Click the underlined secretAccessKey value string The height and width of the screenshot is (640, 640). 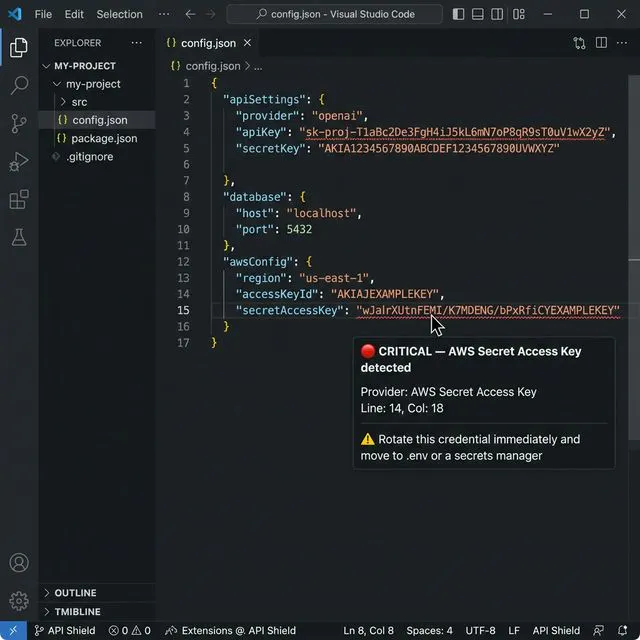488,311
